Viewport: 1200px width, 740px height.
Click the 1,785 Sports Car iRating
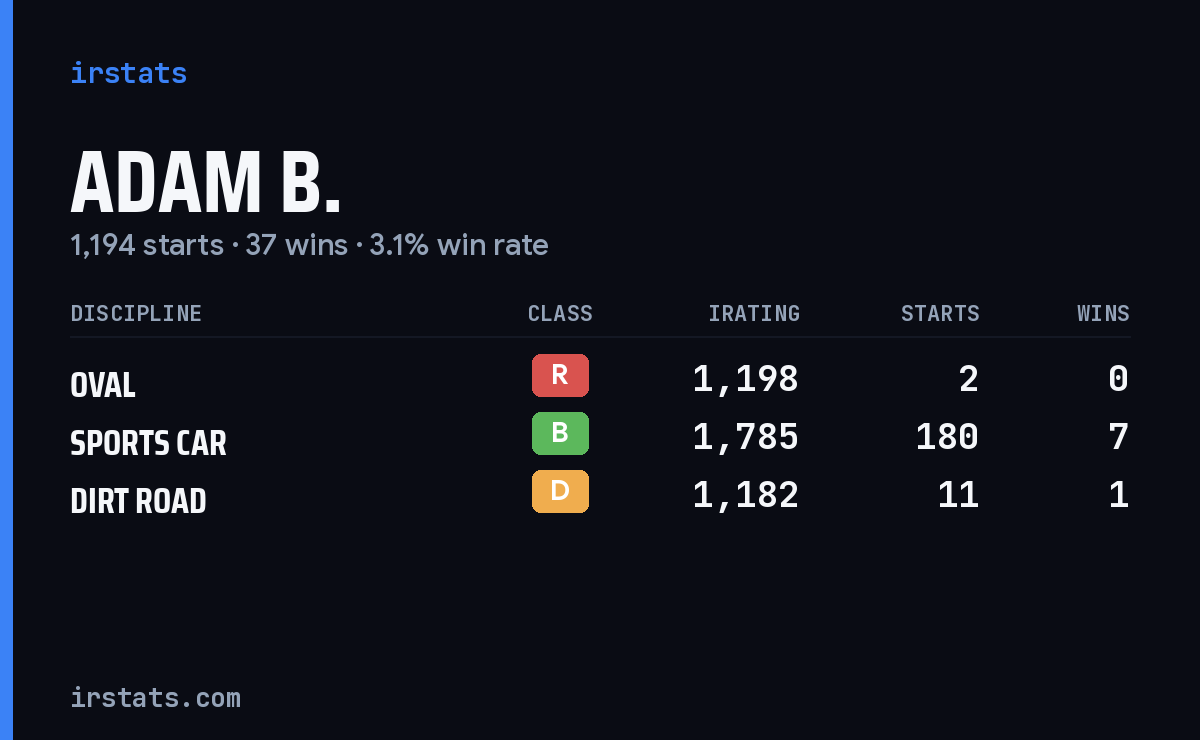746,437
